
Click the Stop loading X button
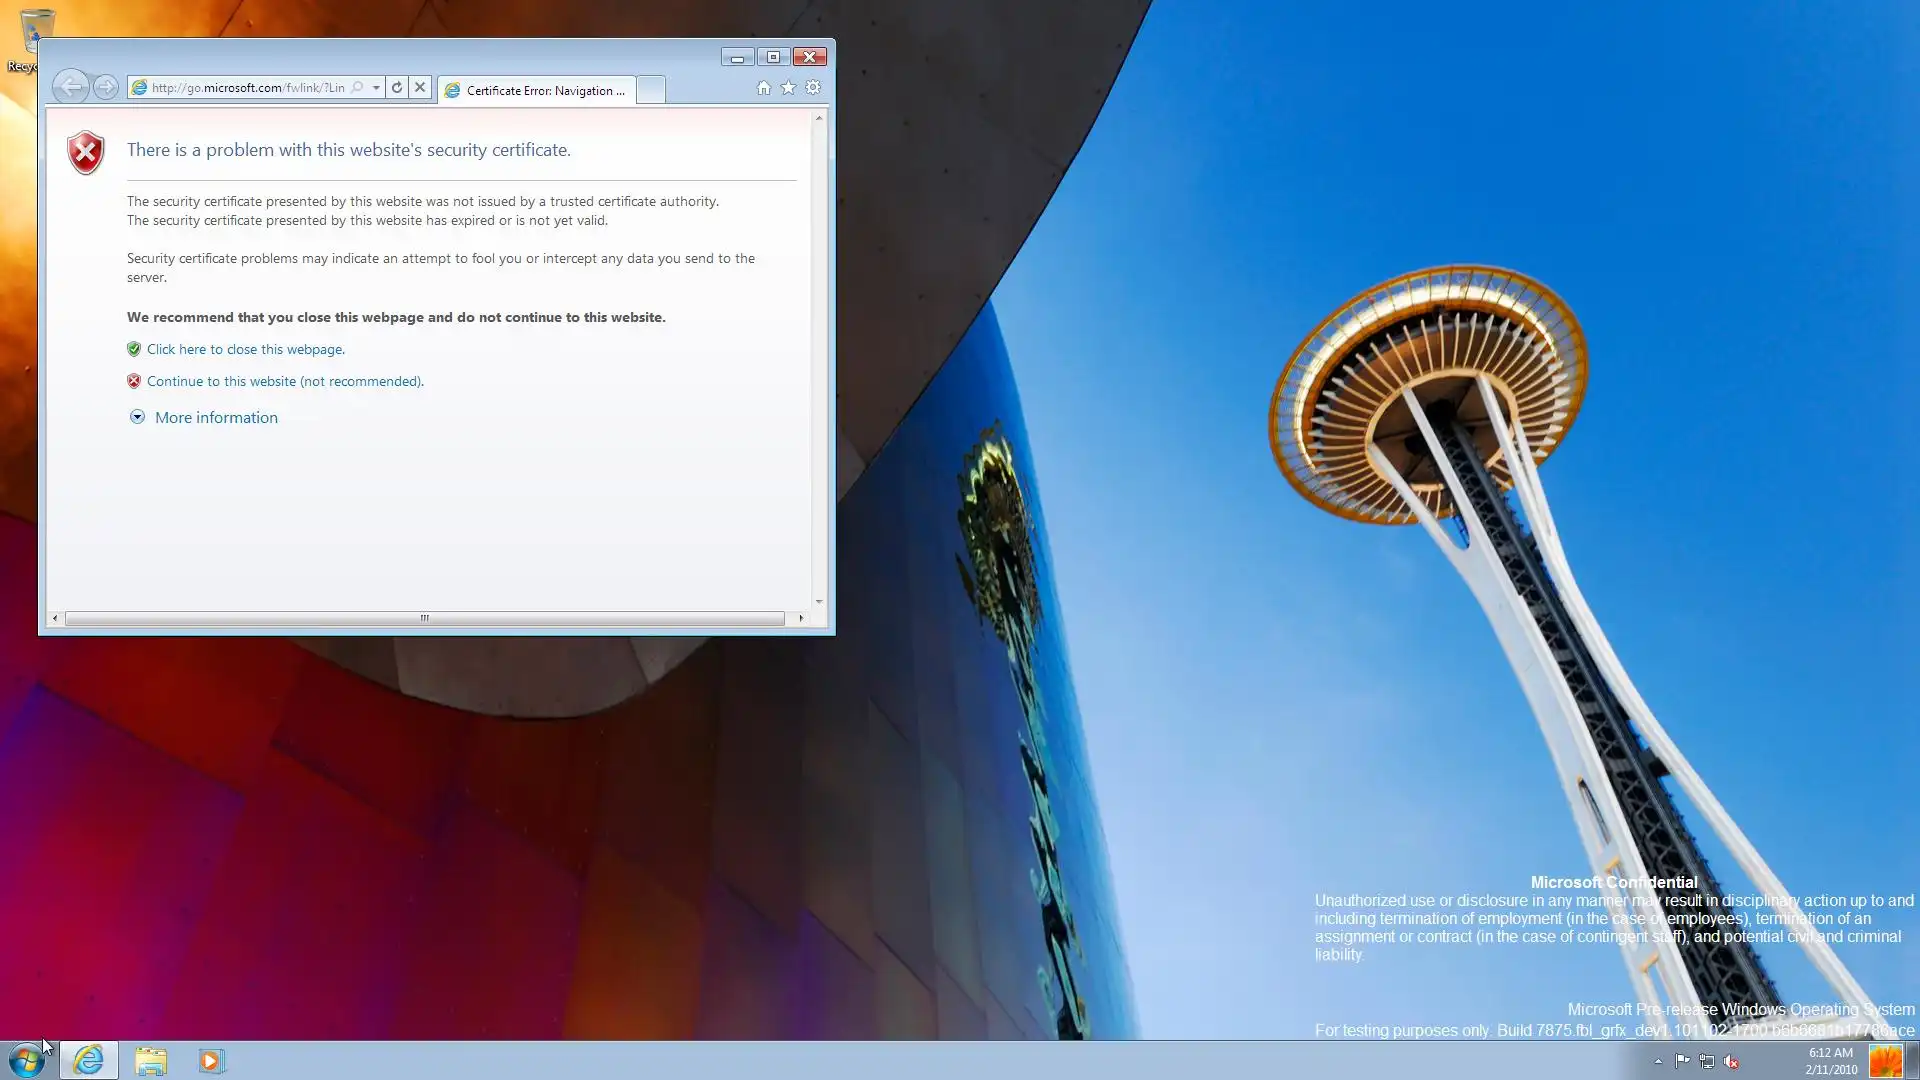point(420,87)
